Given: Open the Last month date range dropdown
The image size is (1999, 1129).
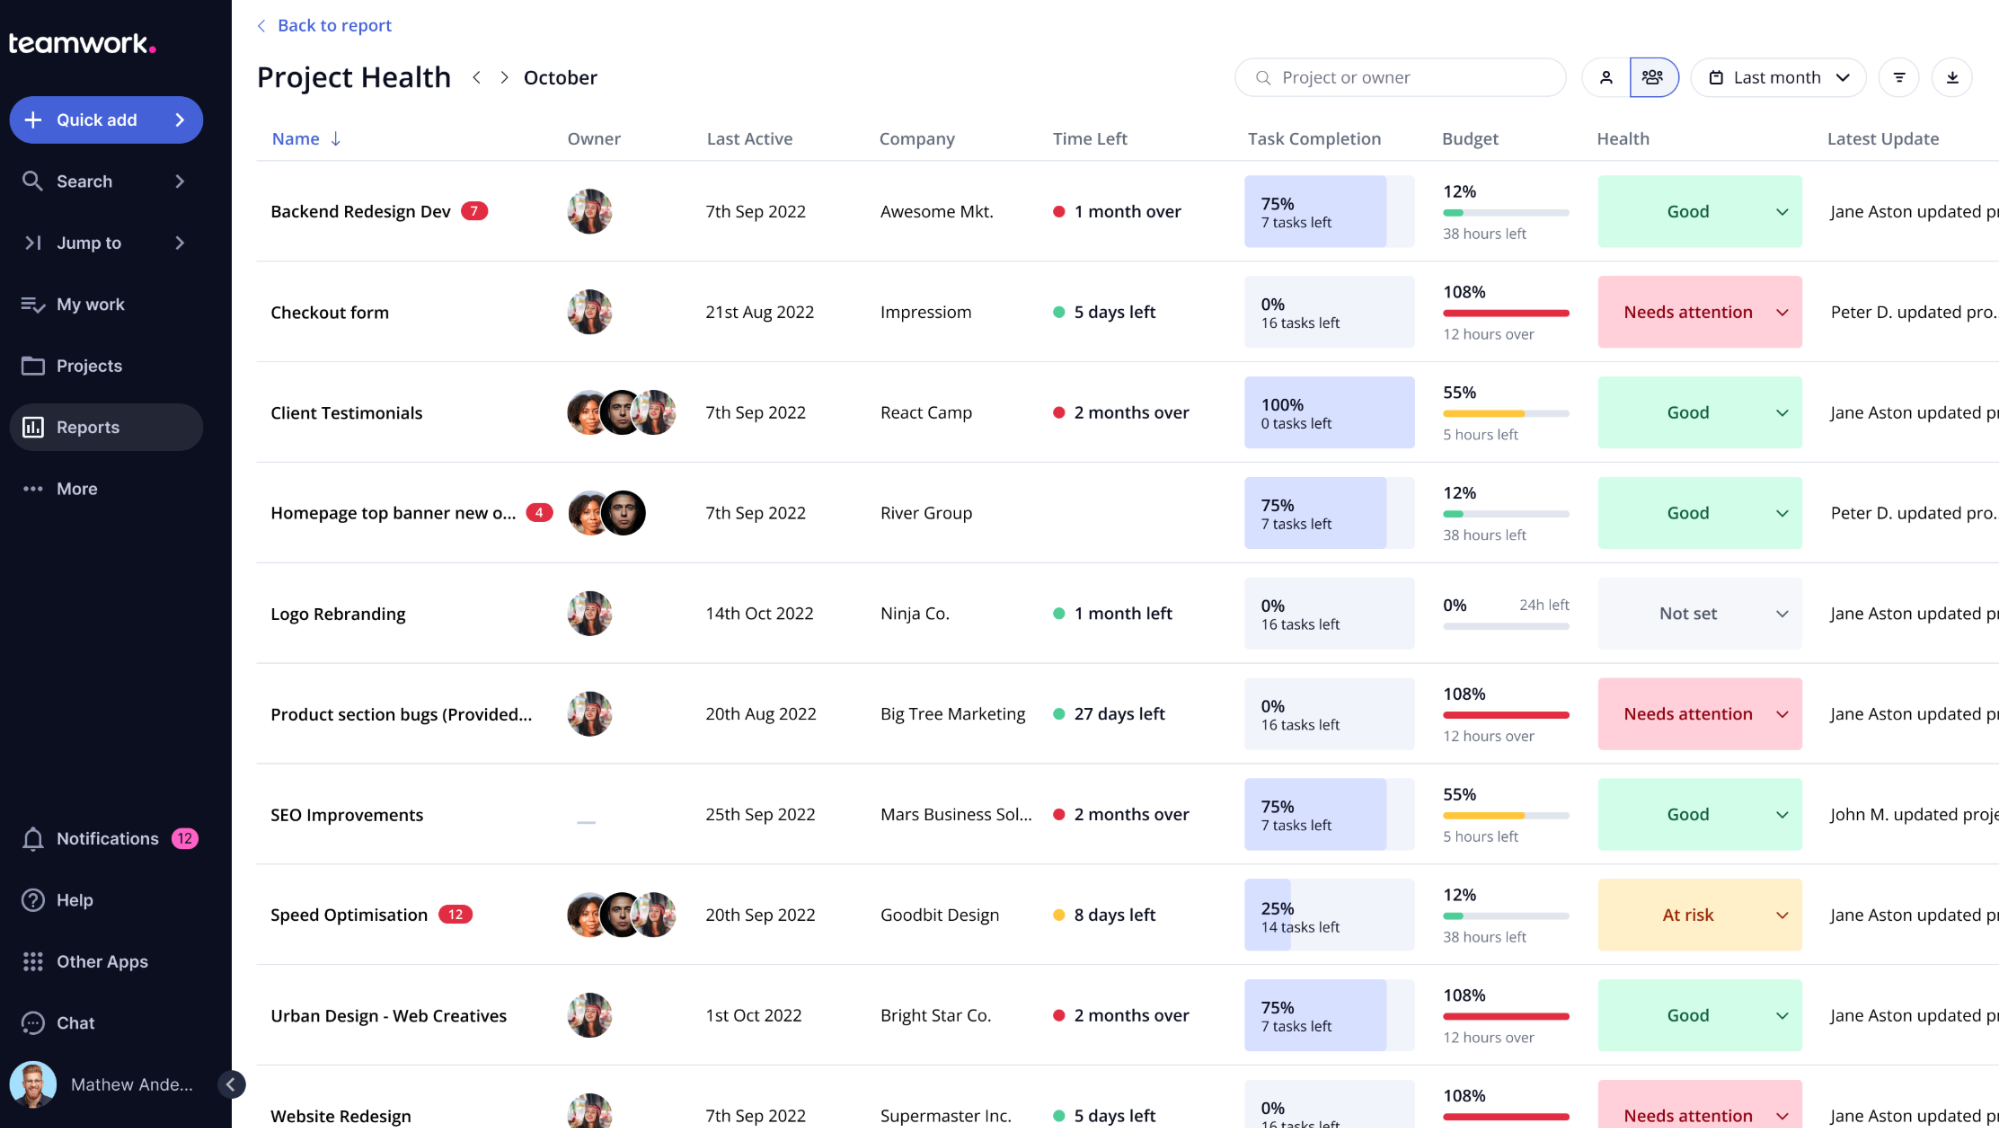Looking at the screenshot, I should pyautogui.click(x=1778, y=77).
